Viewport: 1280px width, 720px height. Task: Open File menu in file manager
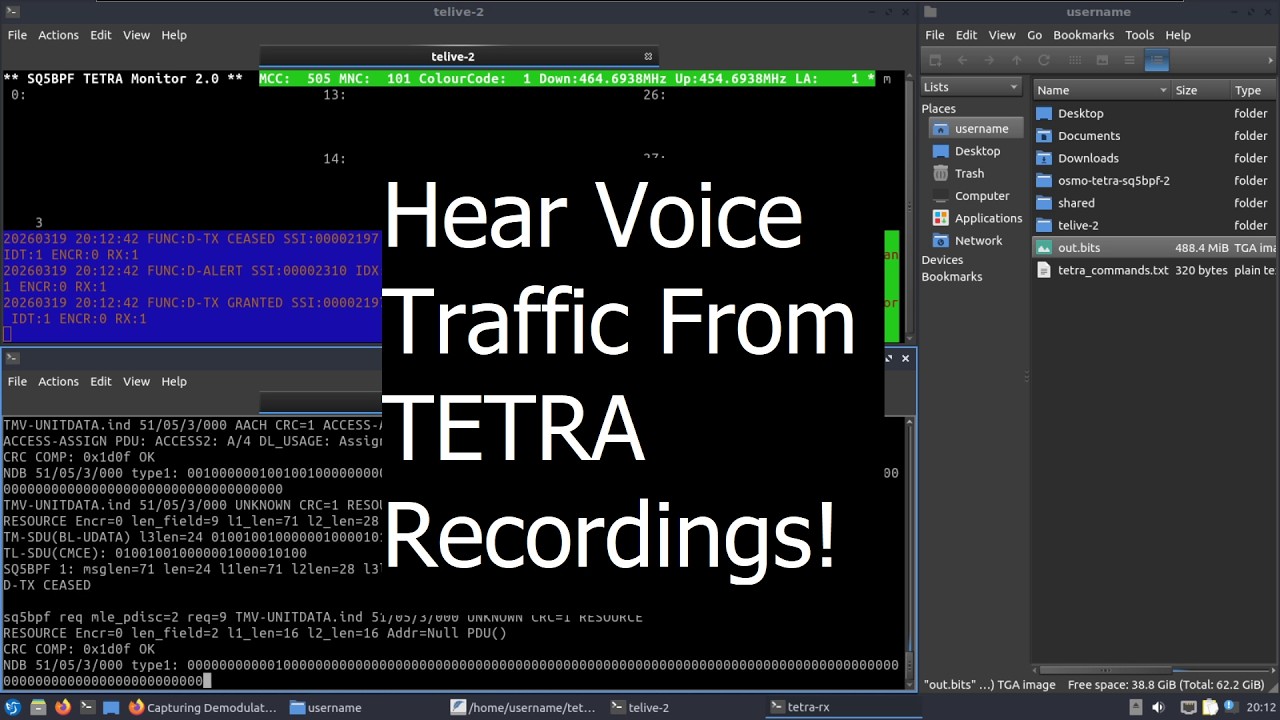[x=935, y=35]
